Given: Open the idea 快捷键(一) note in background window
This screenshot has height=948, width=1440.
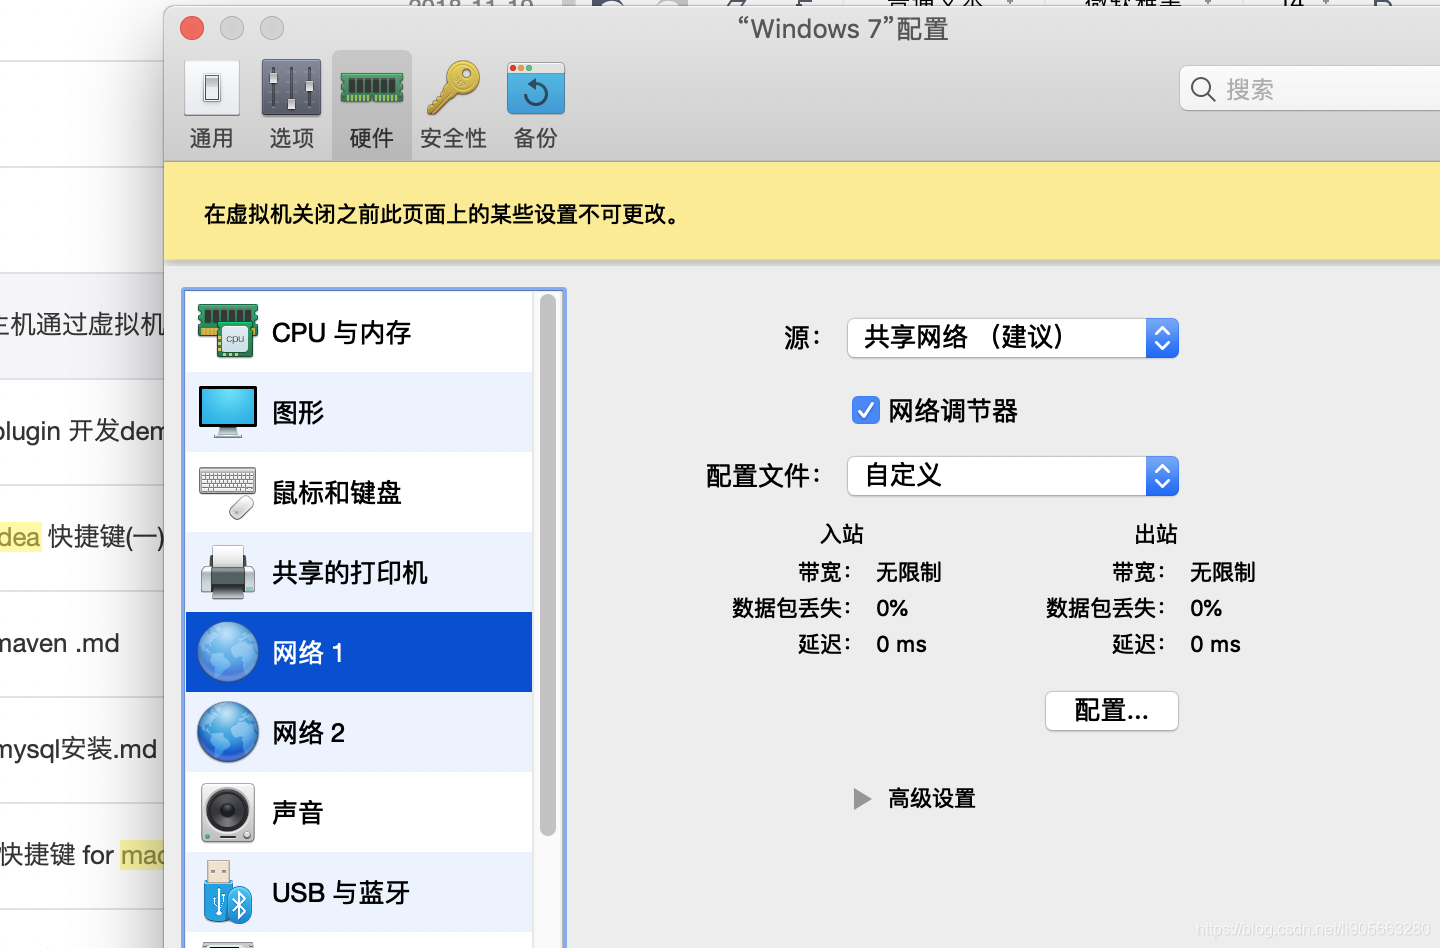Looking at the screenshot, I should click(x=82, y=537).
